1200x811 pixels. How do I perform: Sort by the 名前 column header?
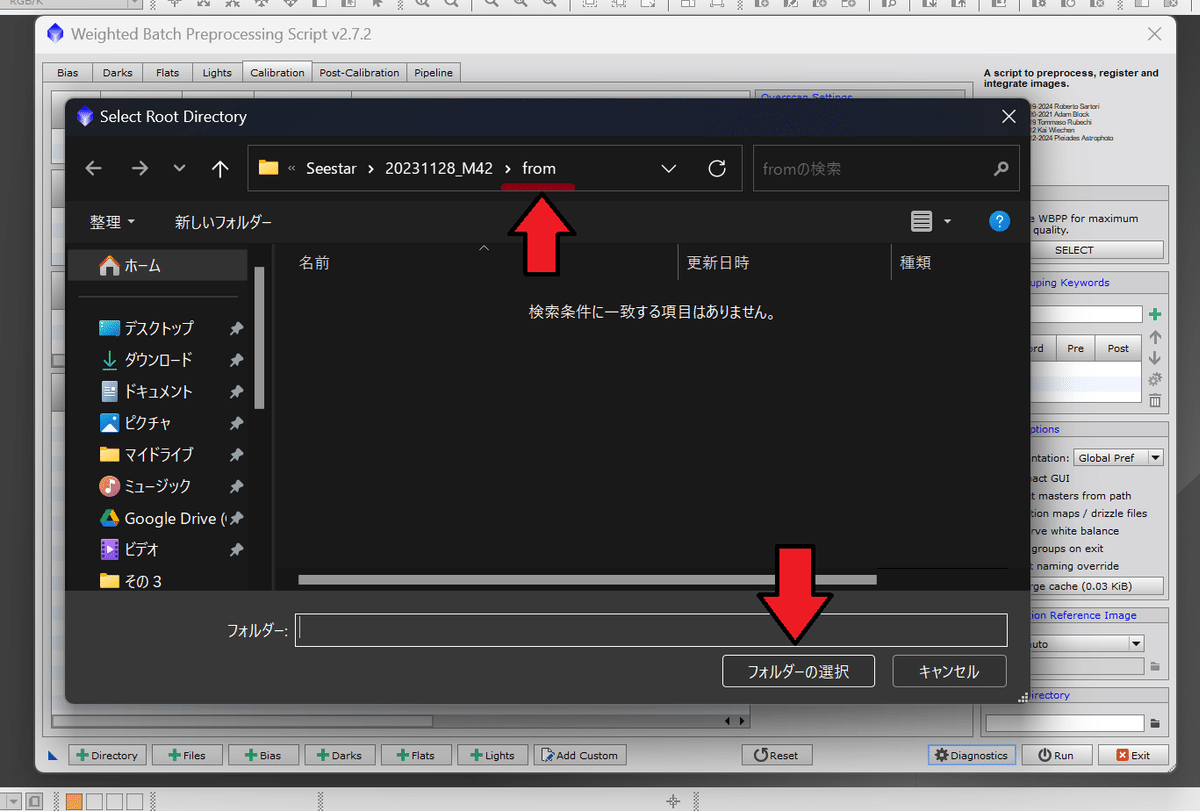[314, 263]
